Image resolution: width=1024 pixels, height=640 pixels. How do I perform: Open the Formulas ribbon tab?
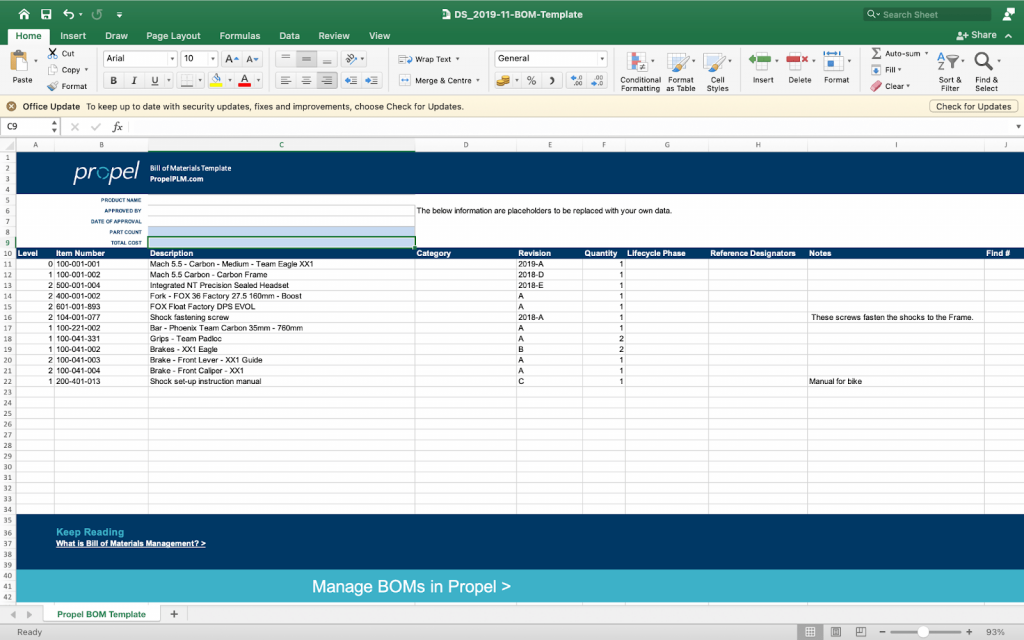240,36
